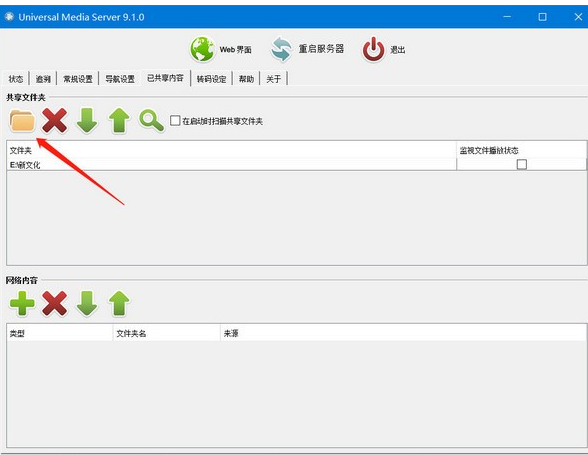Screen dimensions: 588x455
Task: Toggle monitor playback status for E: folder
Action: click(x=522, y=164)
